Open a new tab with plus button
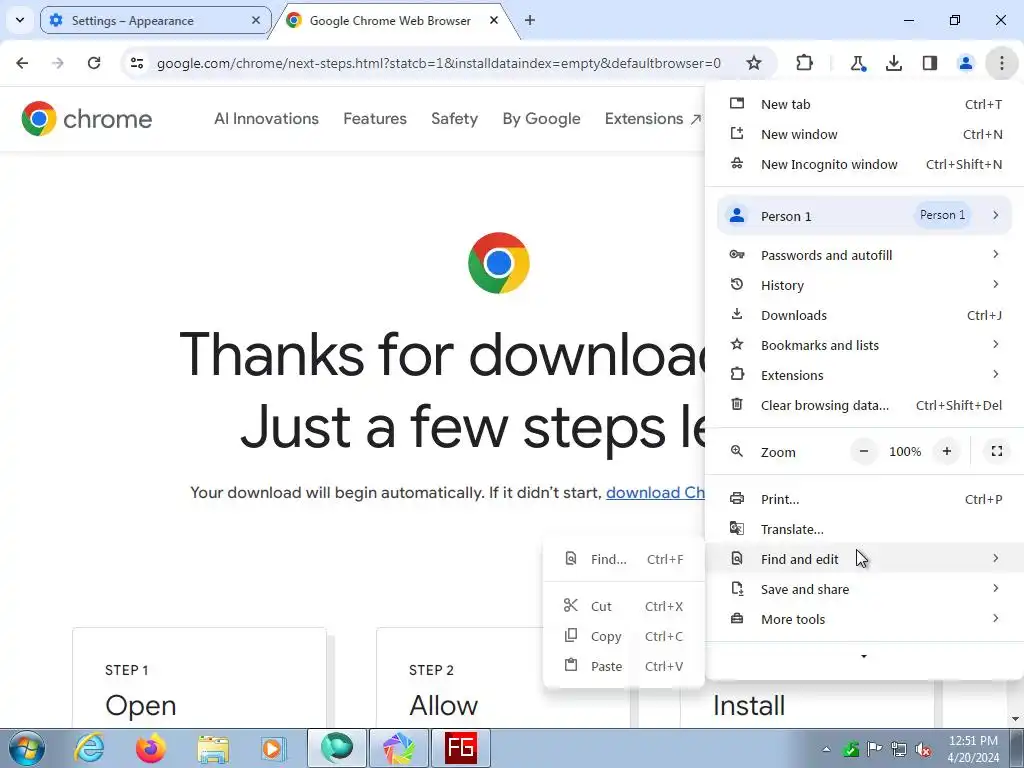The image size is (1024, 768). click(530, 20)
